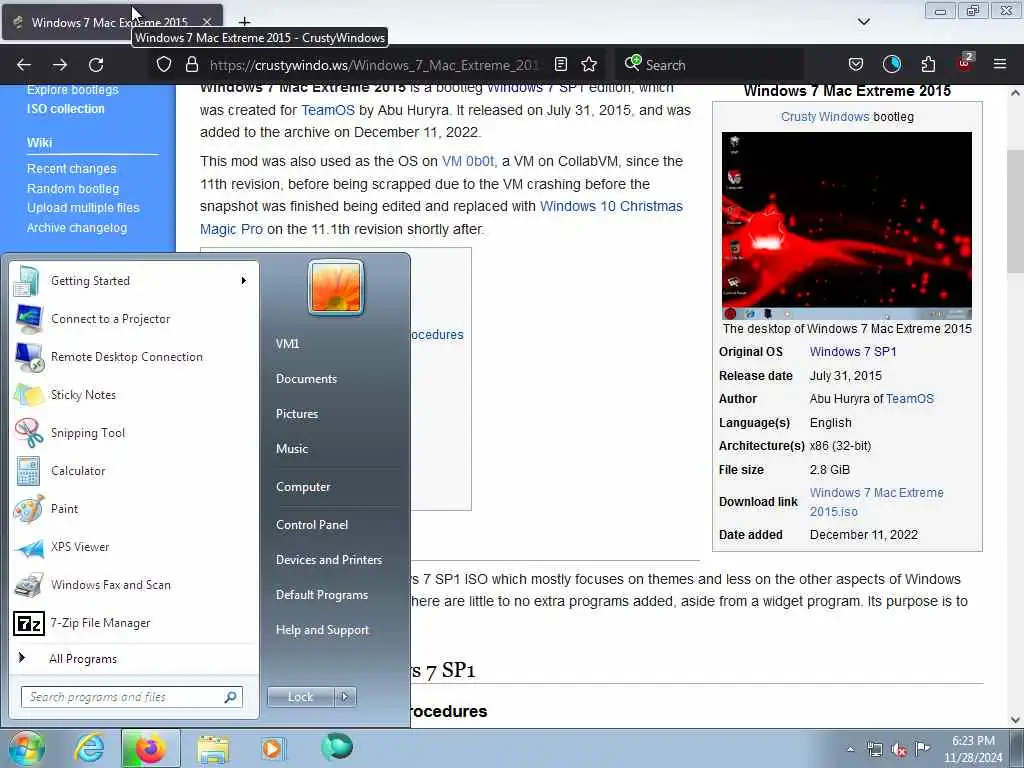
Task: Click the muted volume tray icon
Action: 899,750
